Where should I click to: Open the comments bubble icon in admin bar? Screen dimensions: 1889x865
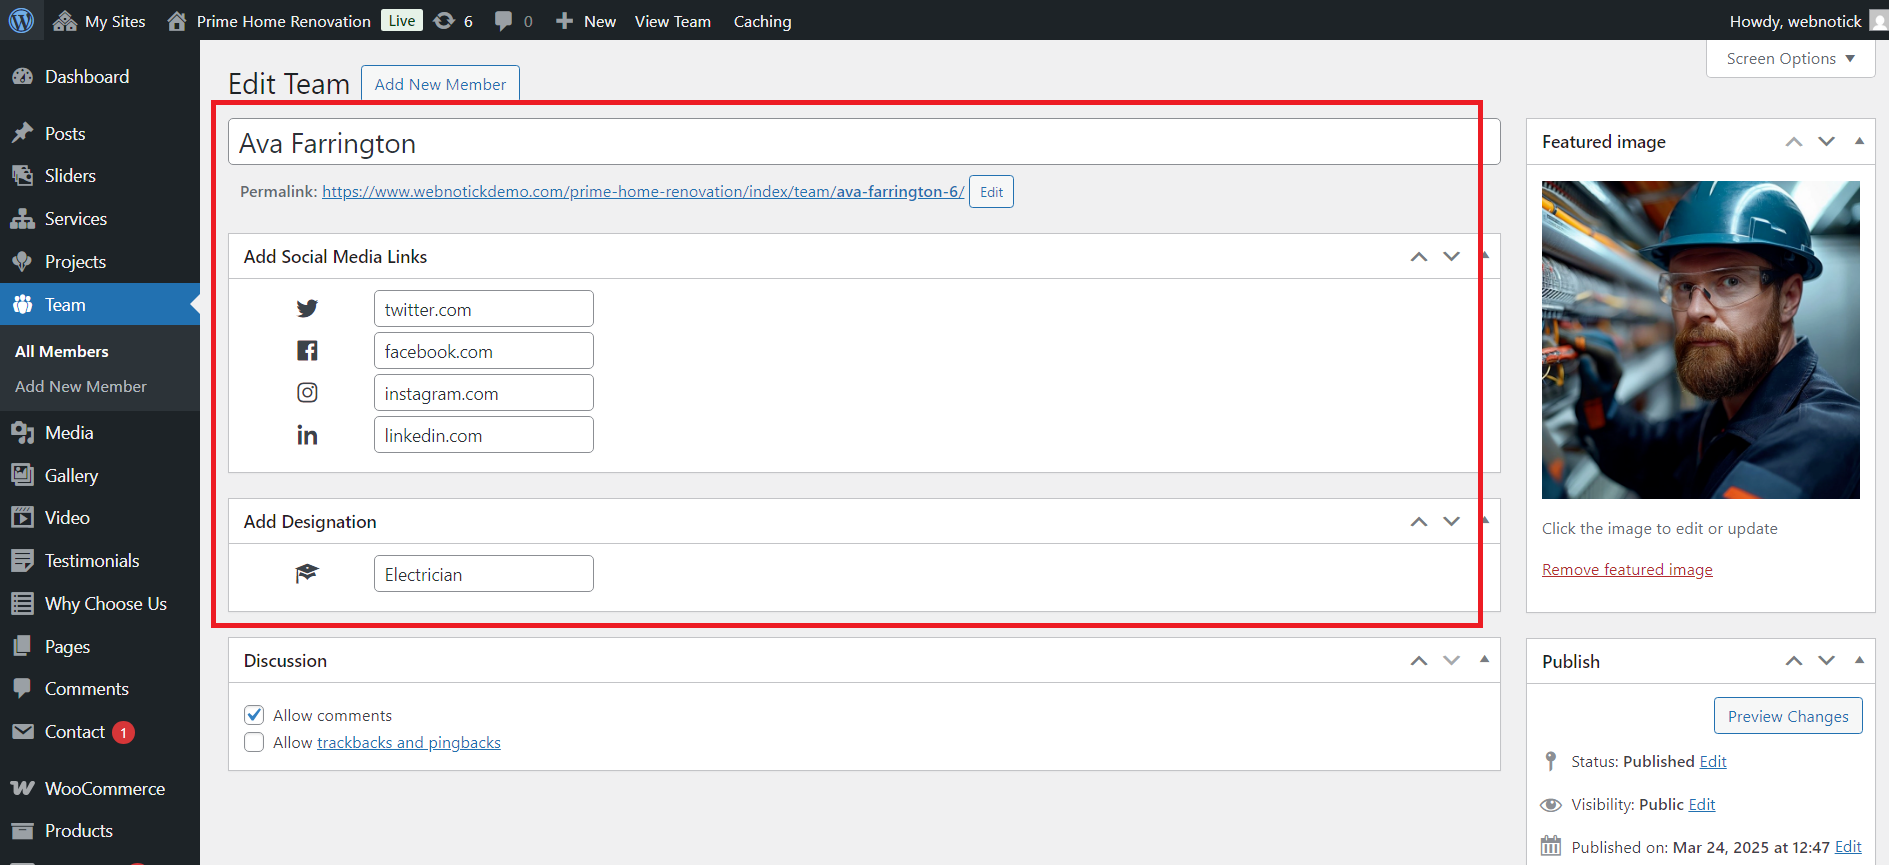pos(504,21)
